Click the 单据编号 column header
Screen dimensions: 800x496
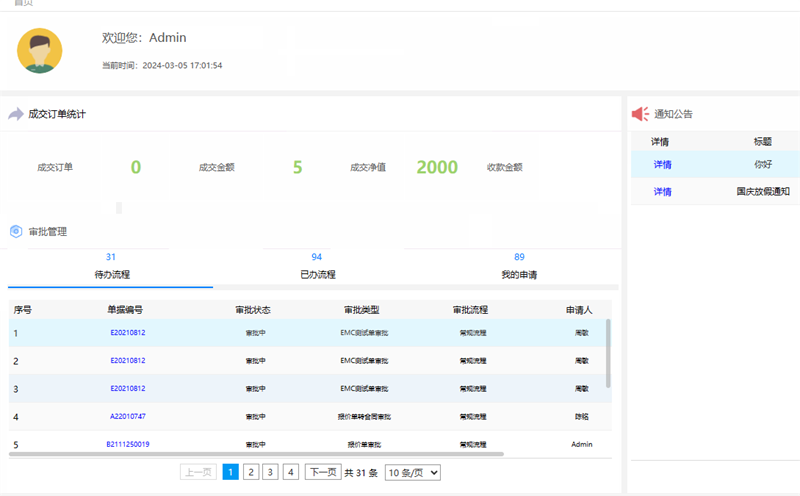click(x=125, y=310)
